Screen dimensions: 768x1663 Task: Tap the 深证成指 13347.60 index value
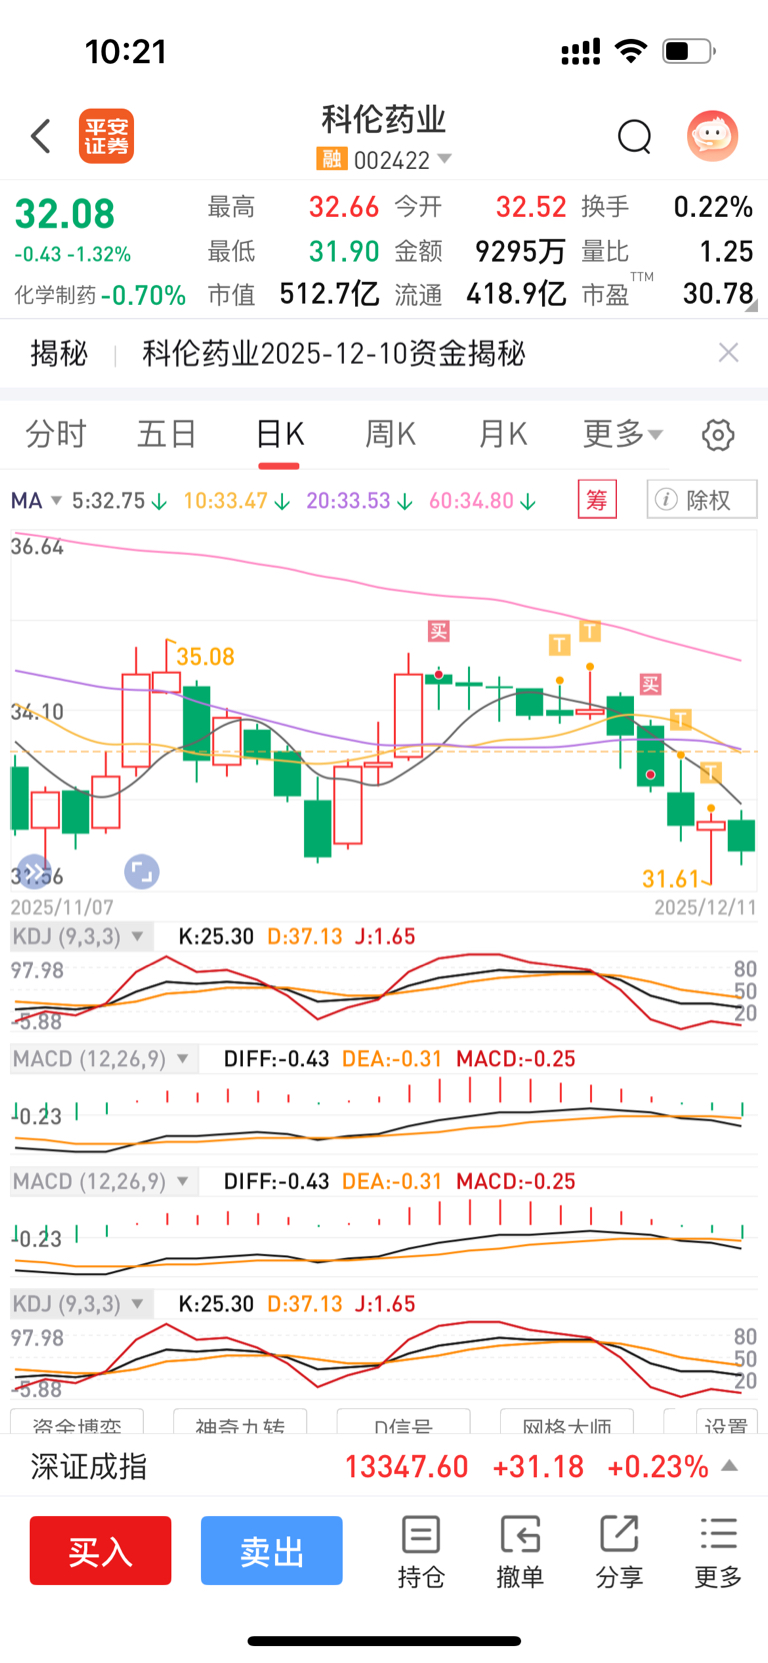(406, 1467)
